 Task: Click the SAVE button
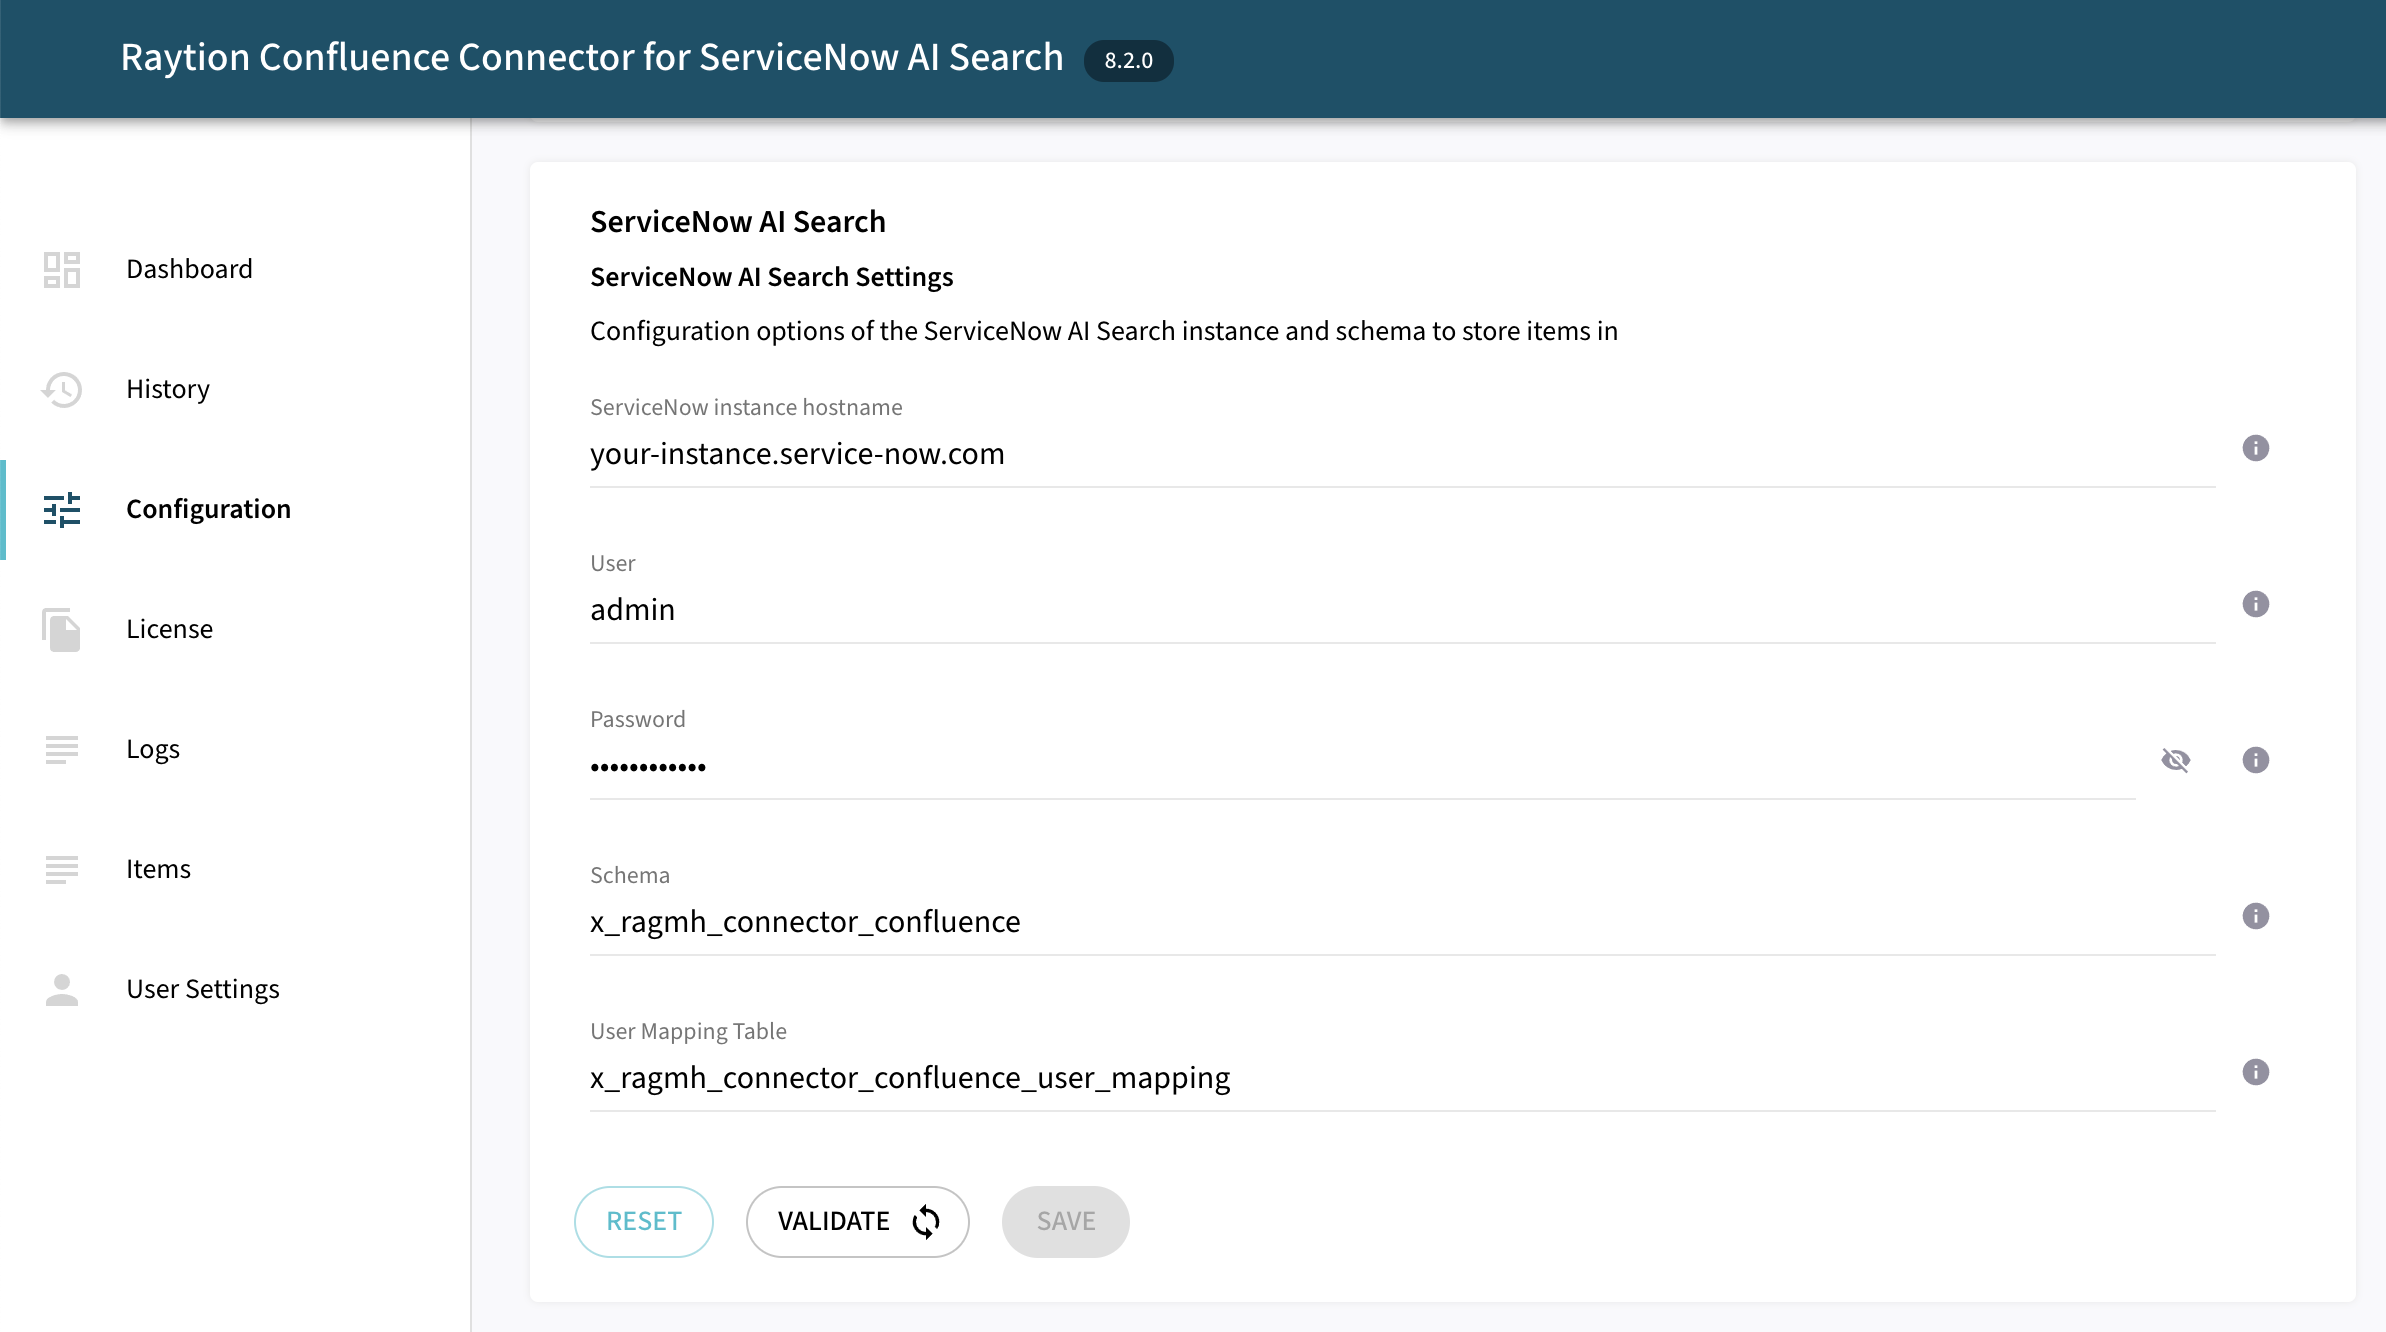point(1065,1221)
